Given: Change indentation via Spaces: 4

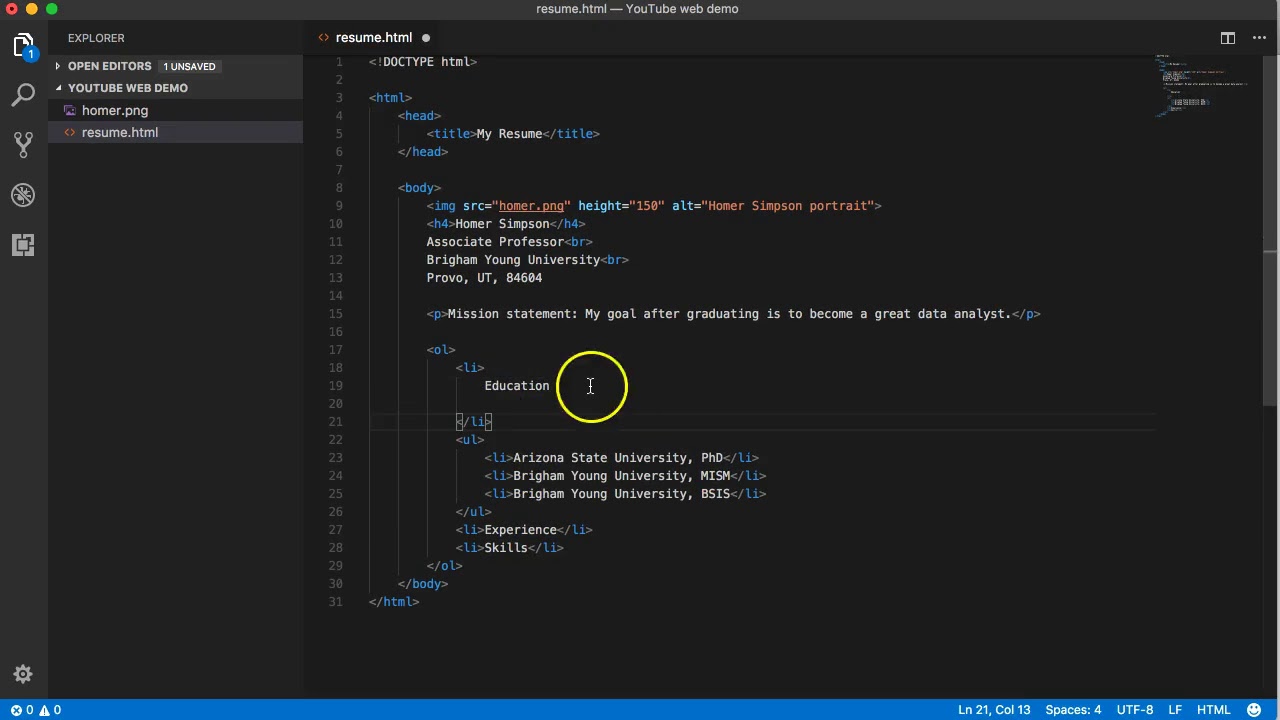Looking at the screenshot, I should pos(1073,710).
